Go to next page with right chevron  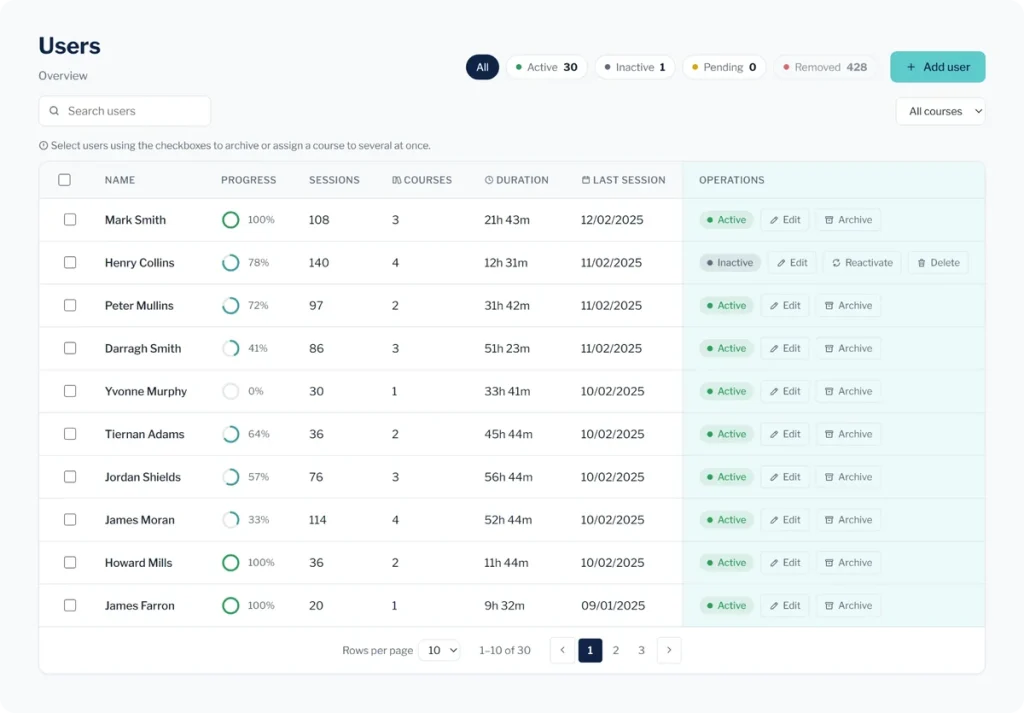point(669,650)
